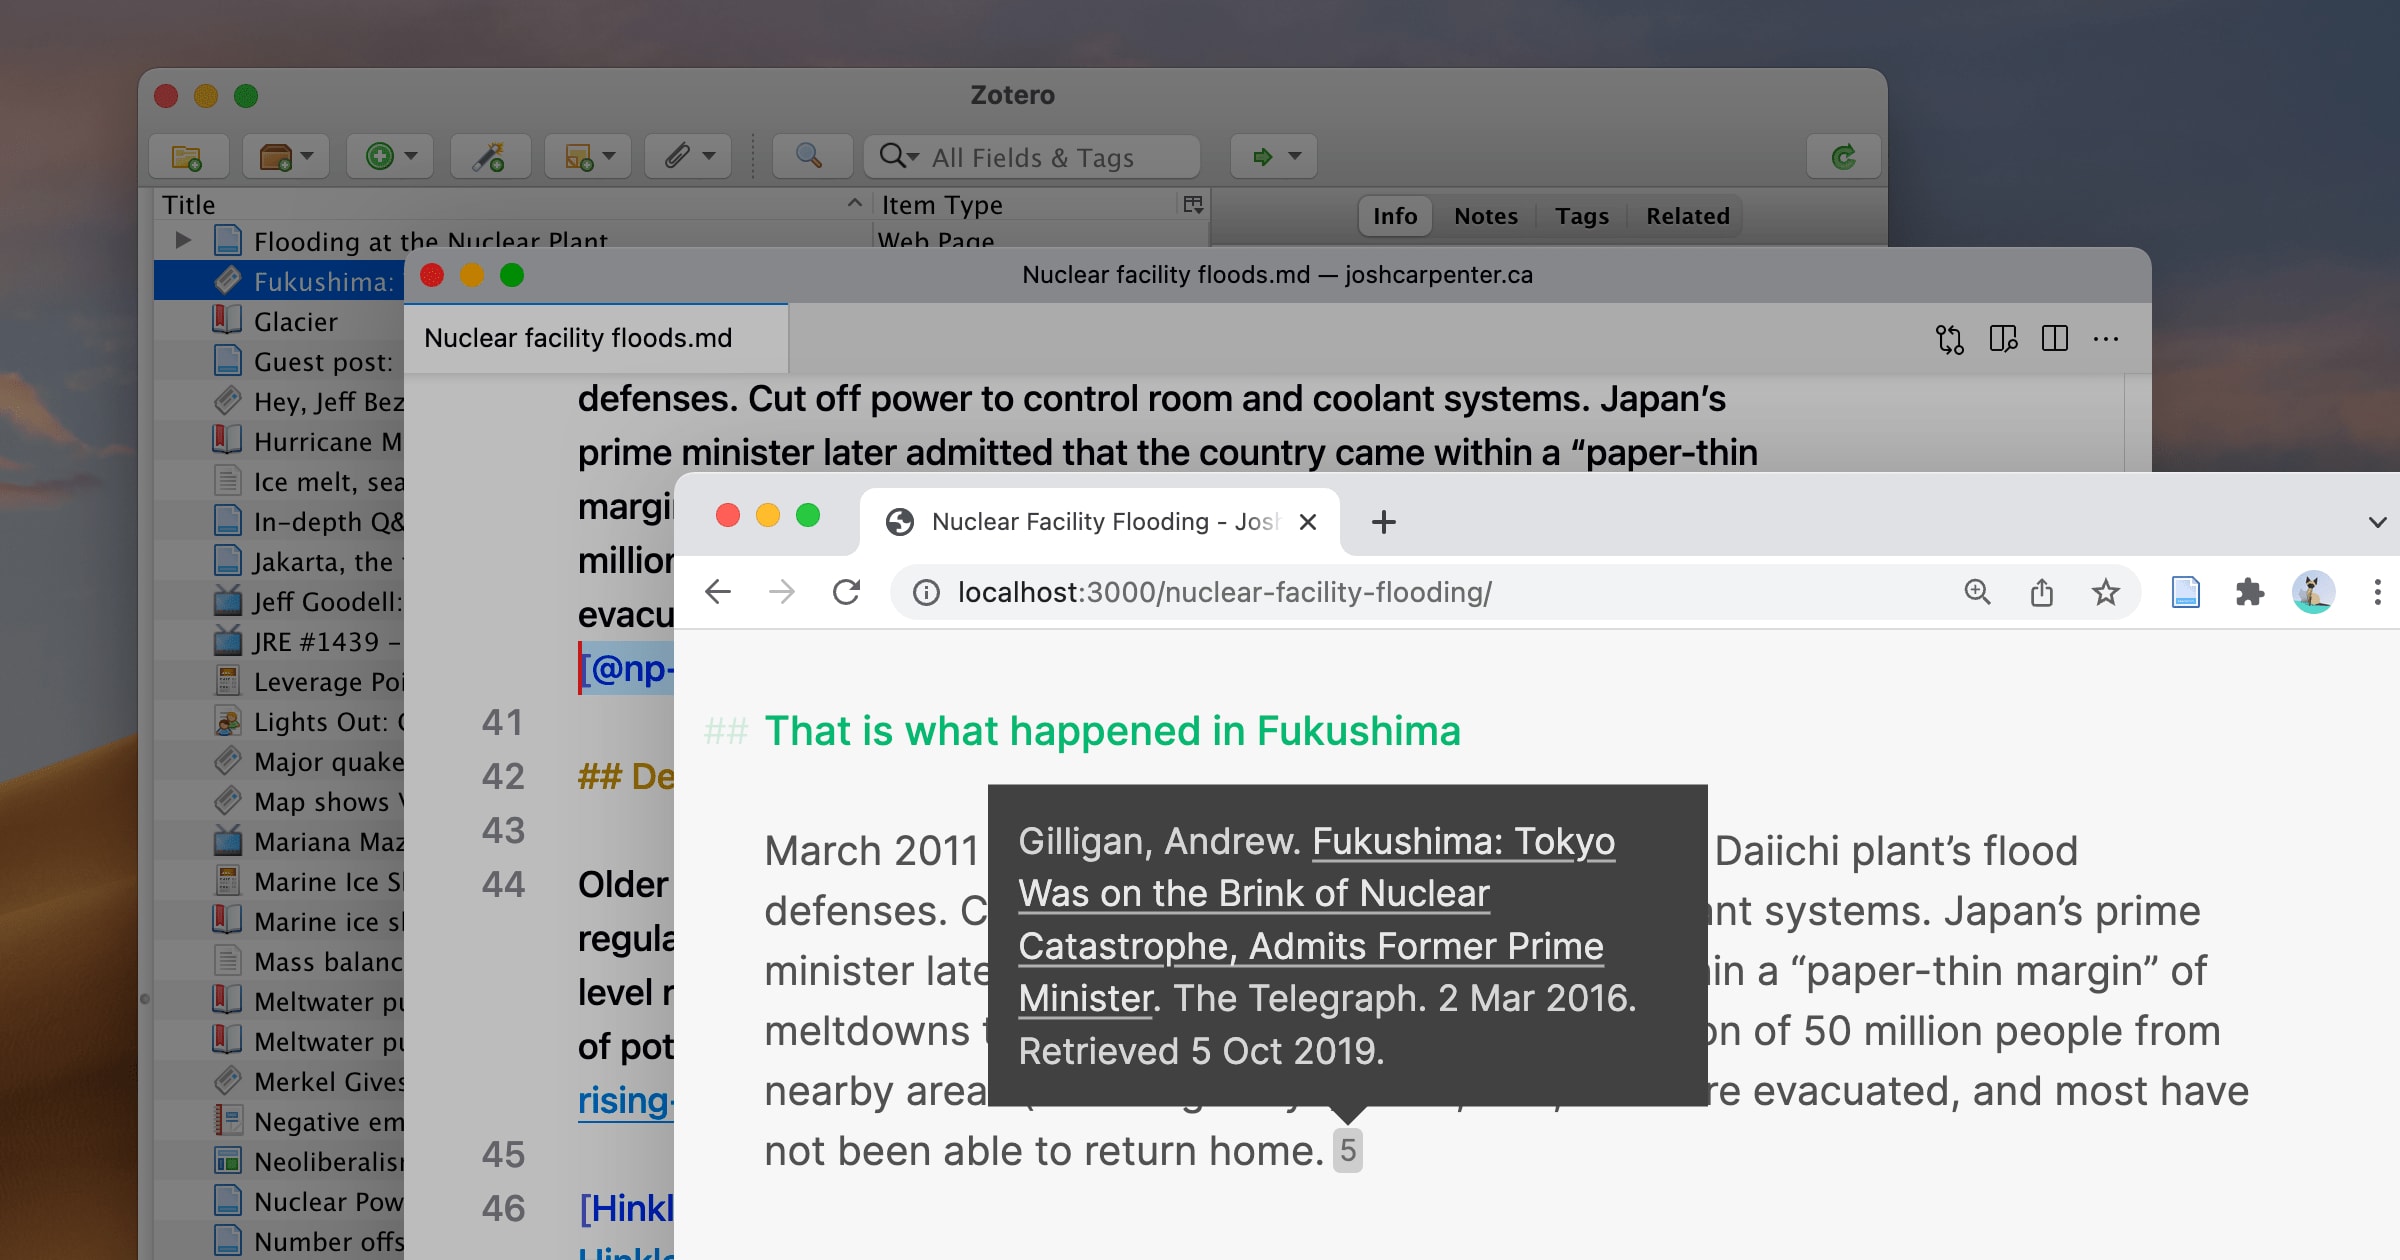Viewport: 2400px width, 1260px height.
Task: Select Neoliberalis item in Zotero list
Action: pyautogui.click(x=280, y=1161)
